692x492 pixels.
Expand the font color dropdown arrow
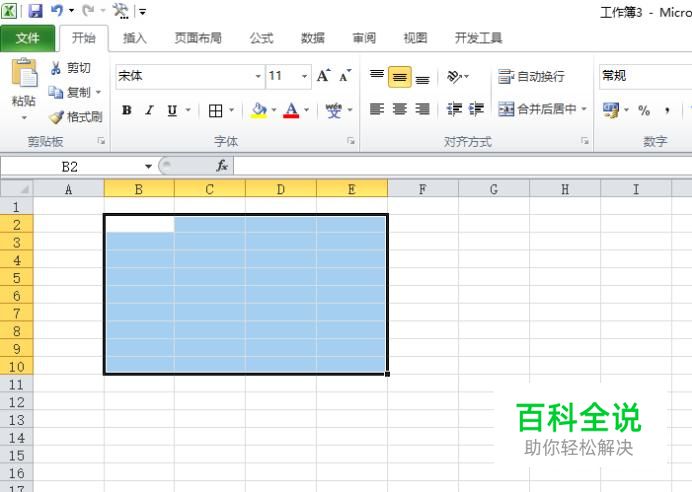click(x=307, y=110)
